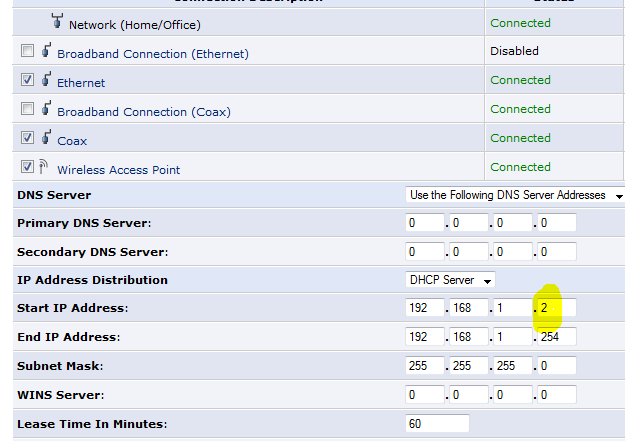Enable the Broadband Connection (Ethernet) checkbox
This screenshot has width=625, height=441.
[27, 51]
